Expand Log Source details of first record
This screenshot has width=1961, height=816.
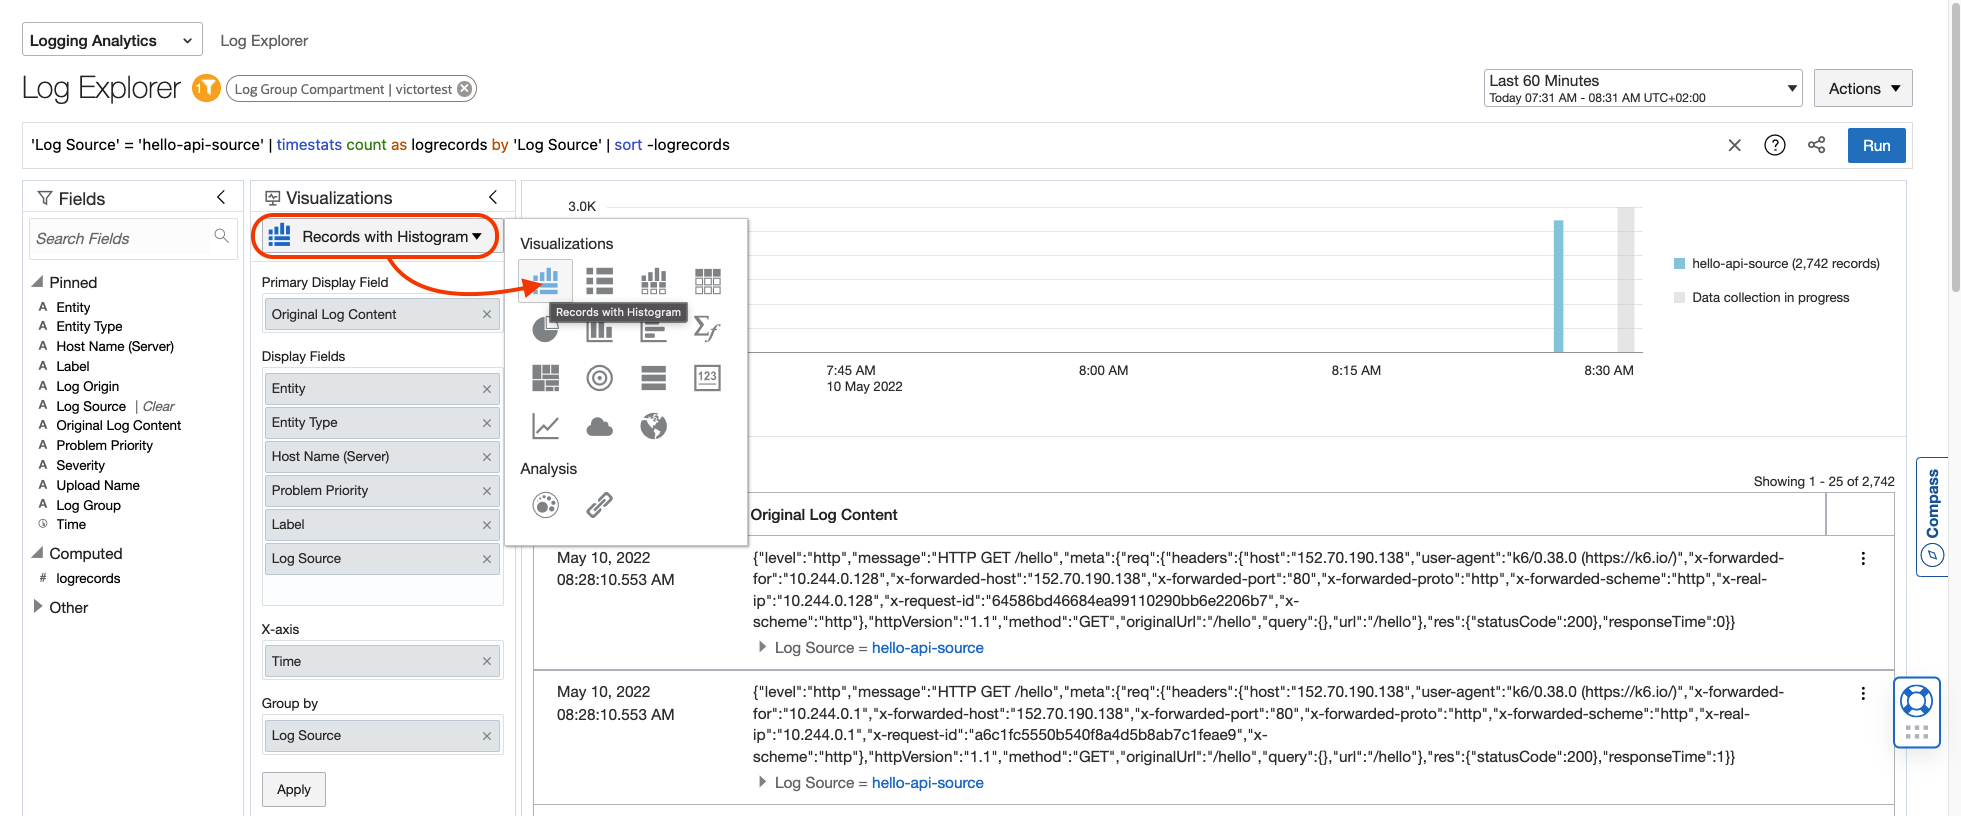point(762,647)
